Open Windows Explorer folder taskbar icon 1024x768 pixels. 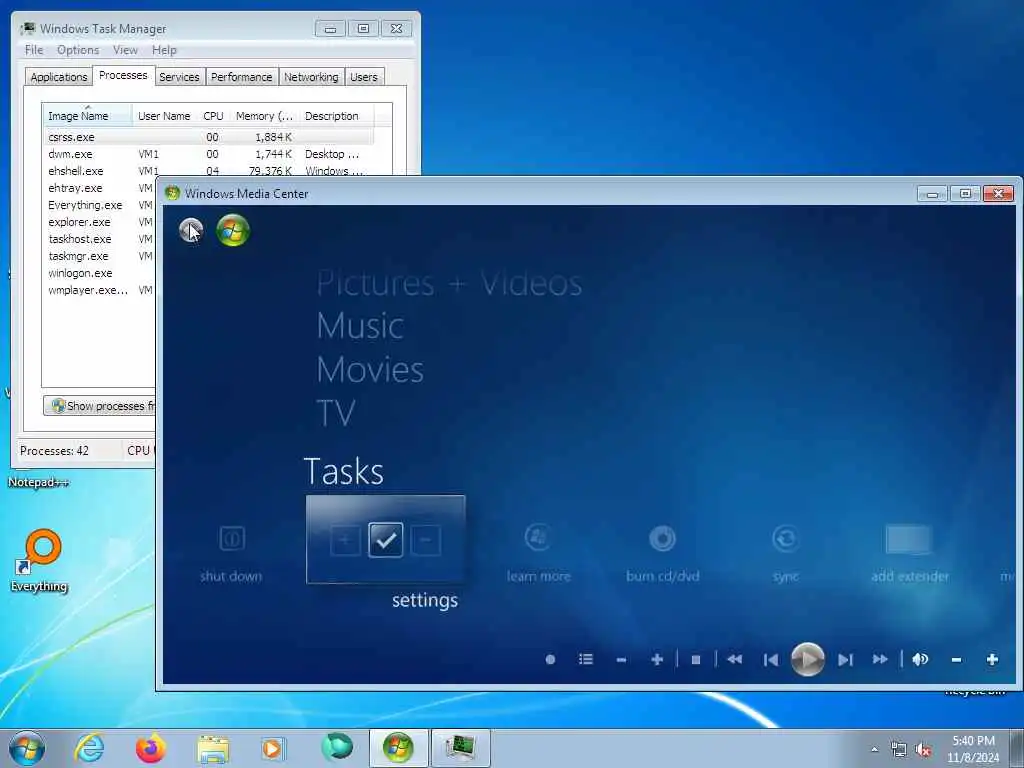tap(213, 748)
